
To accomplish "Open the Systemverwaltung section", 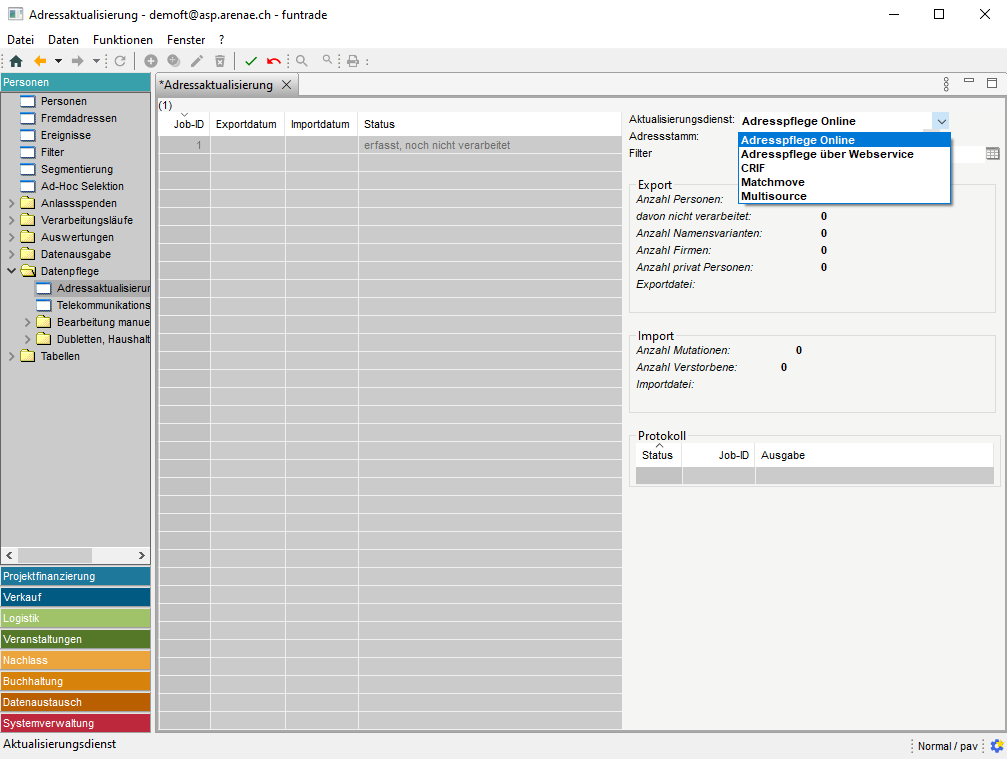I will tap(75, 723).
